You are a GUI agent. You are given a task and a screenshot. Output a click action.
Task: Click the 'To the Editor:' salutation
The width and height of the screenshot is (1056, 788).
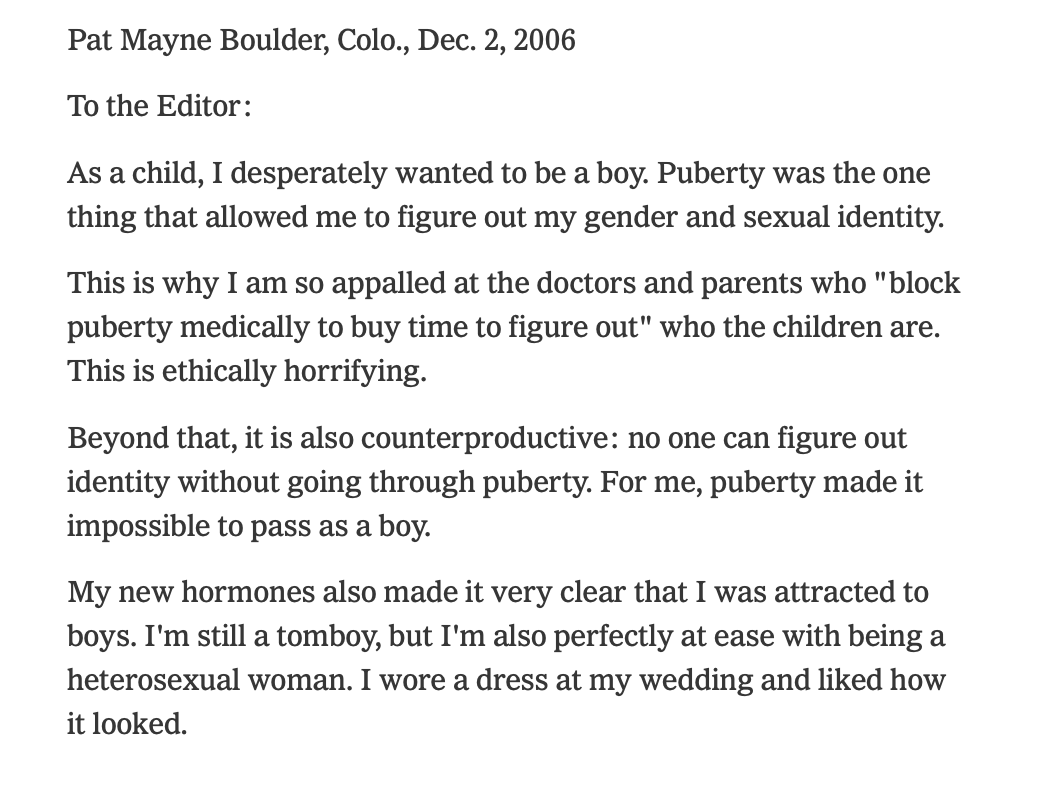(x=158, y=106)
